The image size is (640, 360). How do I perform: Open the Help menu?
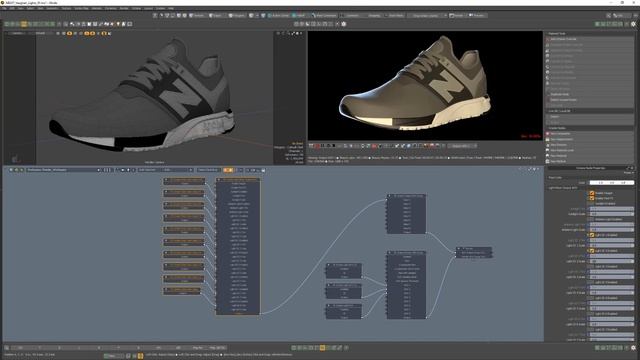(x=171, y=8)
